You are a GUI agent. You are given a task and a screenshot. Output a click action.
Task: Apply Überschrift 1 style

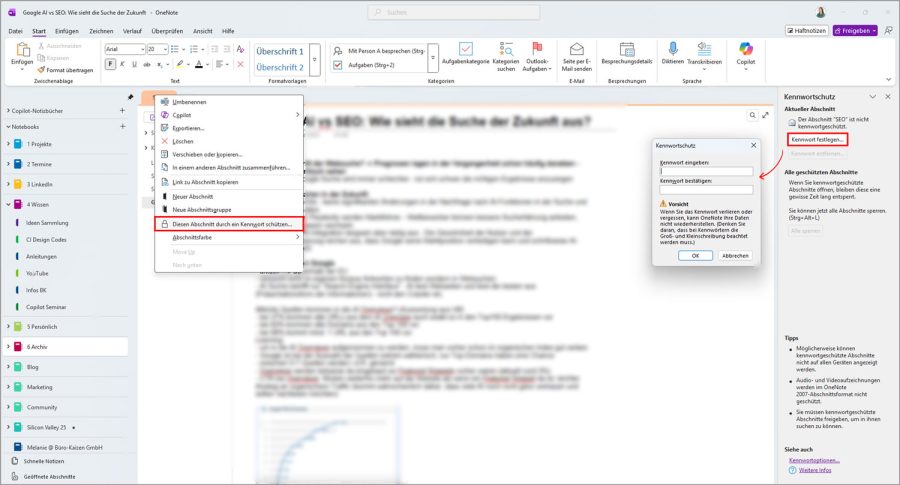280,52
